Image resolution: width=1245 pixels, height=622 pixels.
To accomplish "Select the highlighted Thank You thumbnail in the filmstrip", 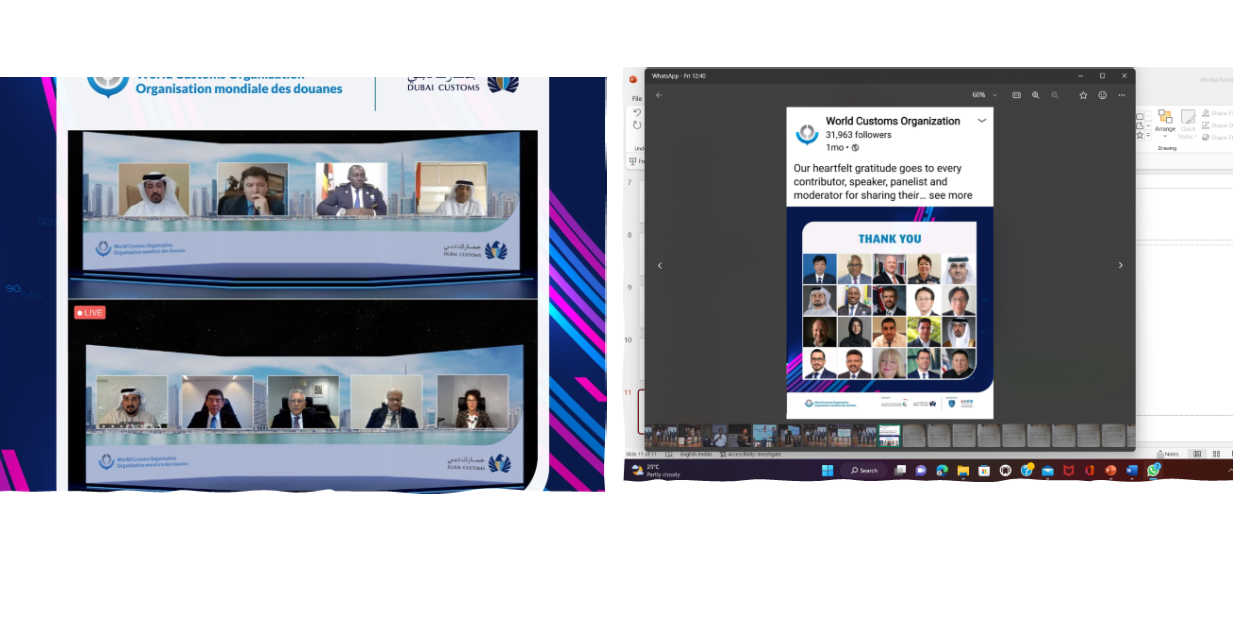I will (x=889, y=435).
